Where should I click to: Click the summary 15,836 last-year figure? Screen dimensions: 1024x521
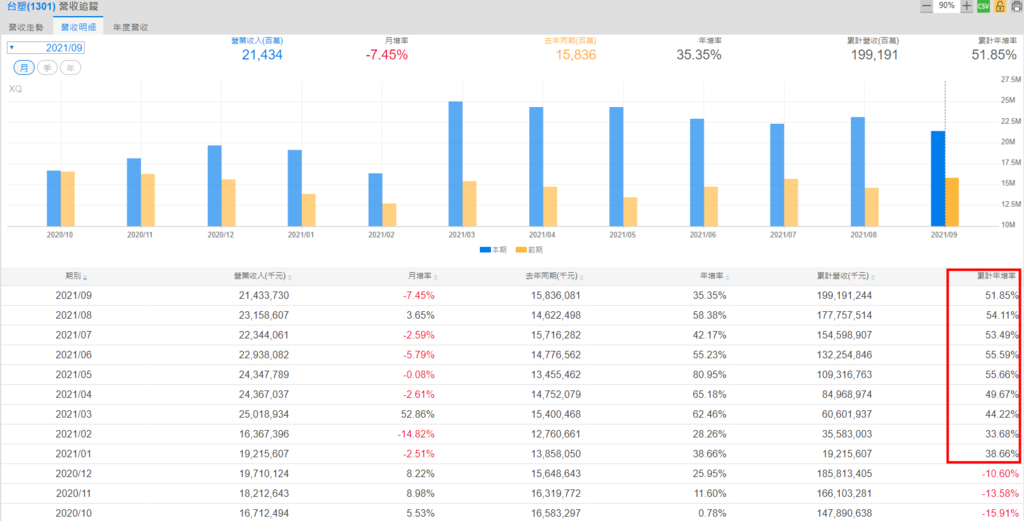point(575,55)
